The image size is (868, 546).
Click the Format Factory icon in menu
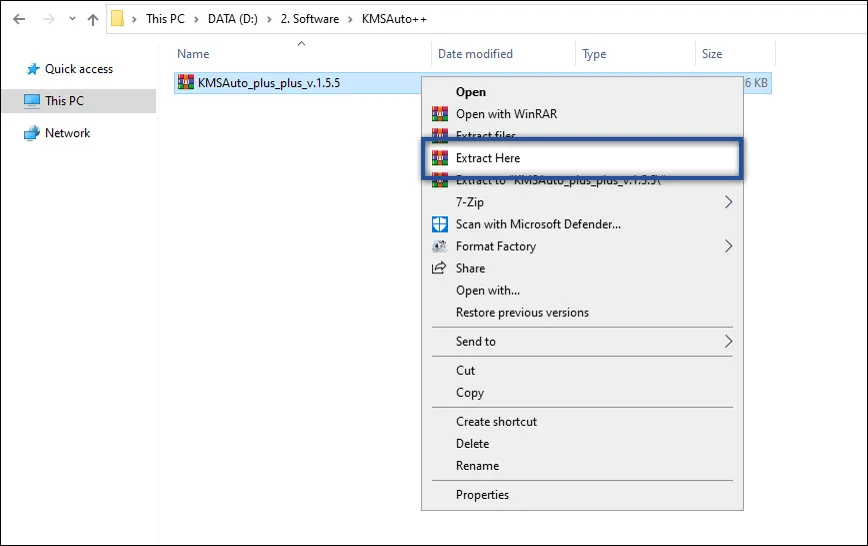tap(438, 246)
